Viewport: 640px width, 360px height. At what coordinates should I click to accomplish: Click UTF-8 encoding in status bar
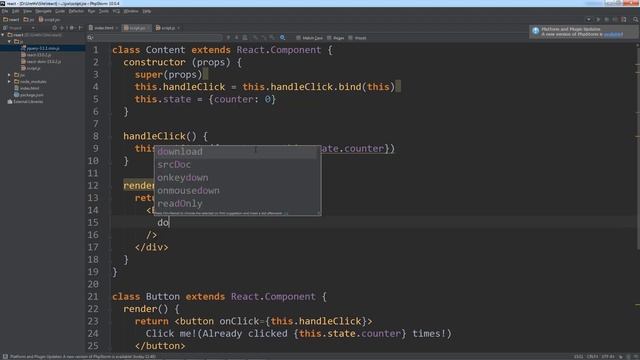608,357
